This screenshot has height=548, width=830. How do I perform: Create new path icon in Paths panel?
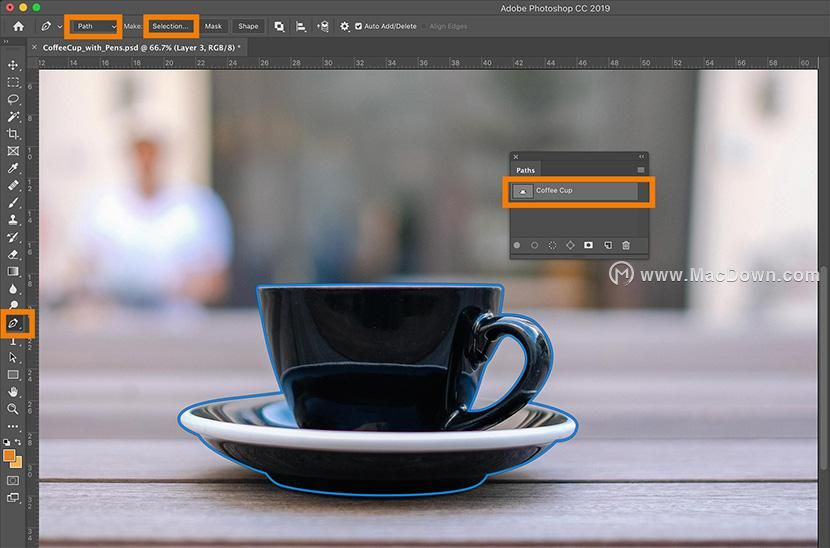click(608, 245)
